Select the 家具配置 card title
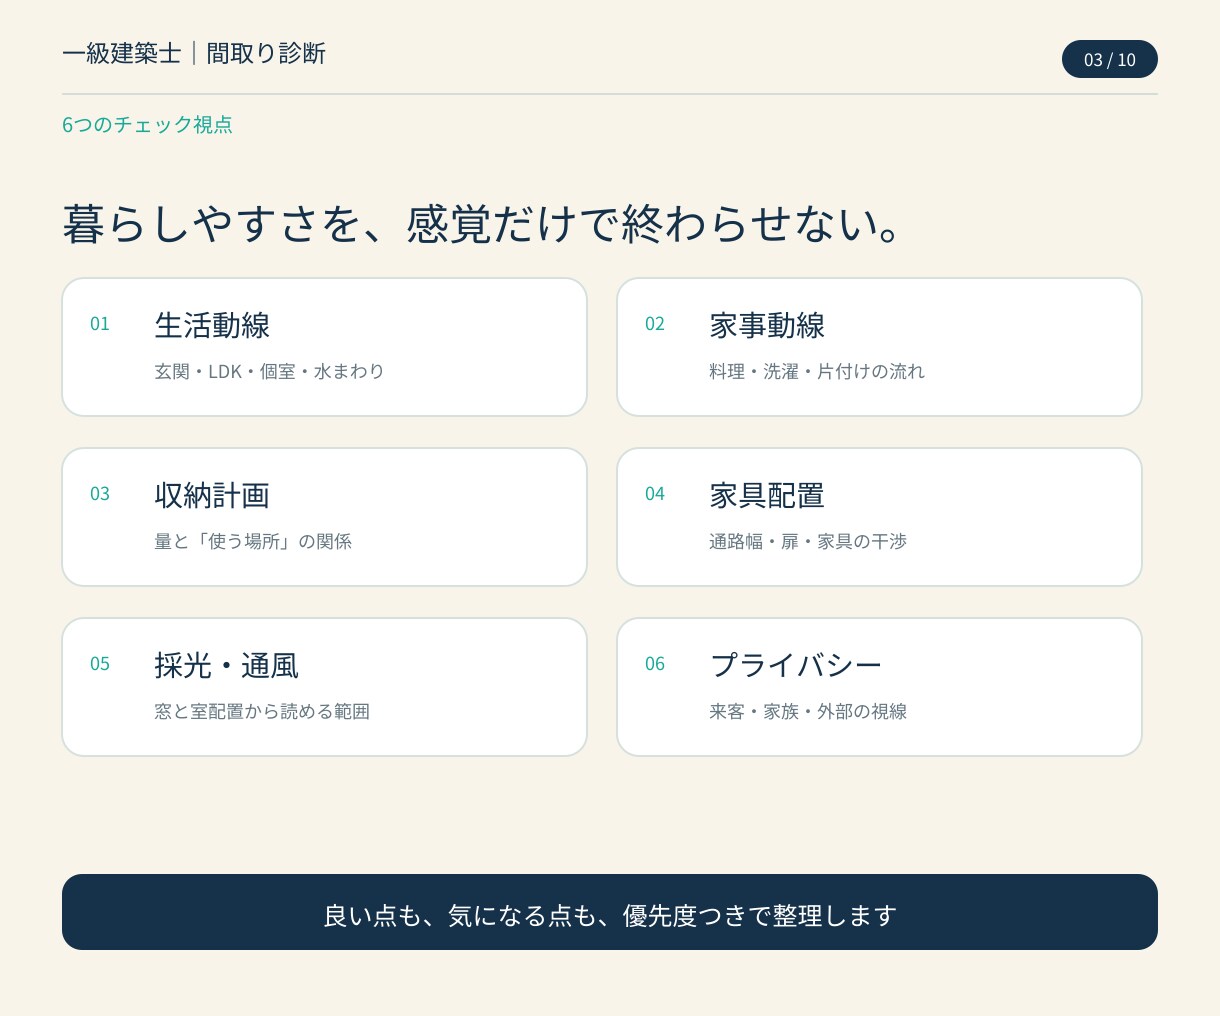The height and width of the screenshot is (1016, 1220). [x=767, y=495]
